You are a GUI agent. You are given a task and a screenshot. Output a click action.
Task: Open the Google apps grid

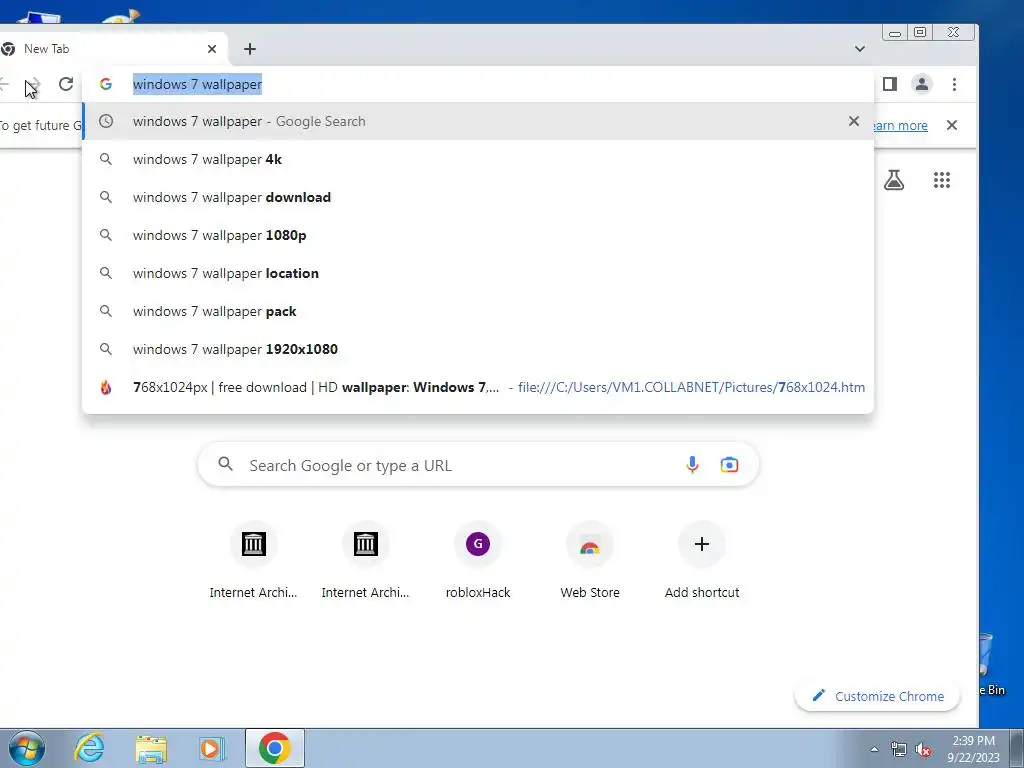click(942, 180)
